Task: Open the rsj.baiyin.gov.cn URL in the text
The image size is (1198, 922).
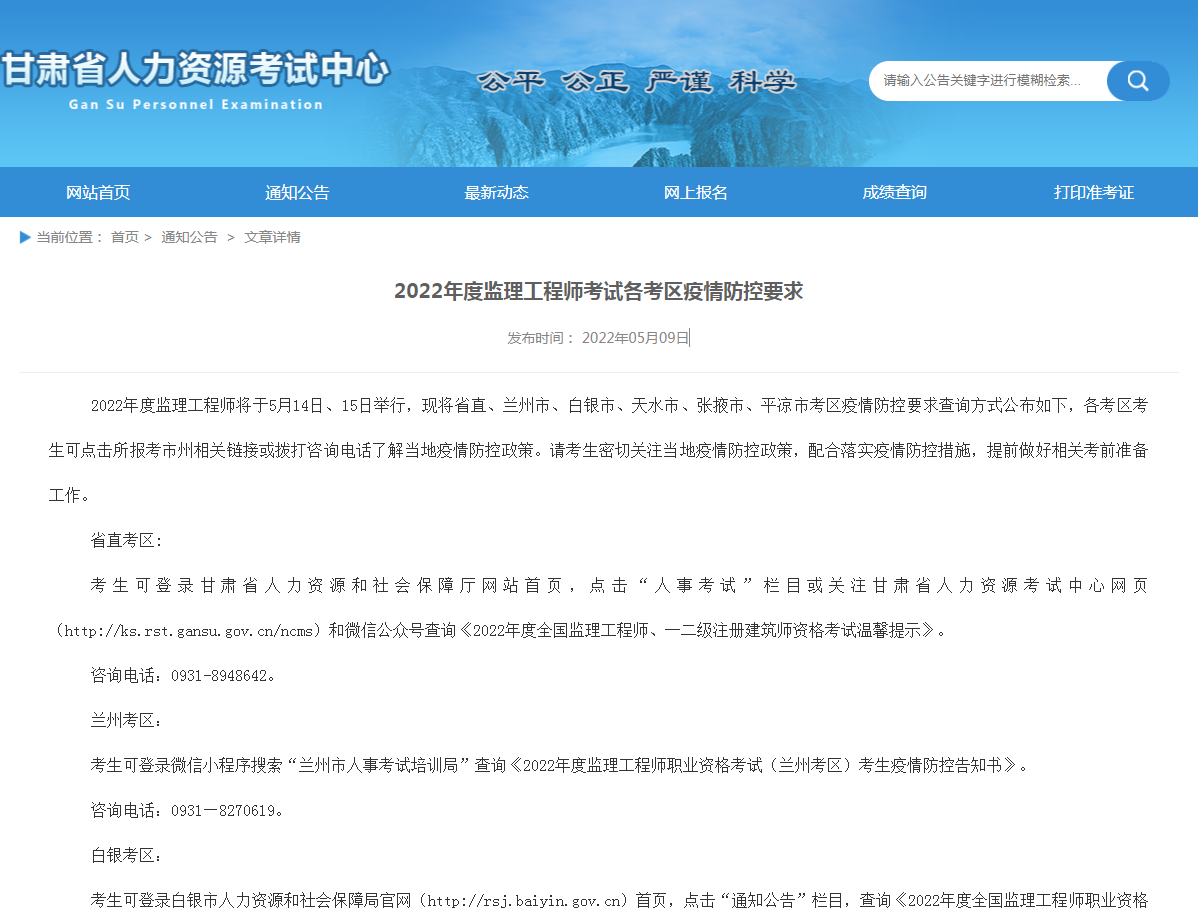Action: [527, 900]
